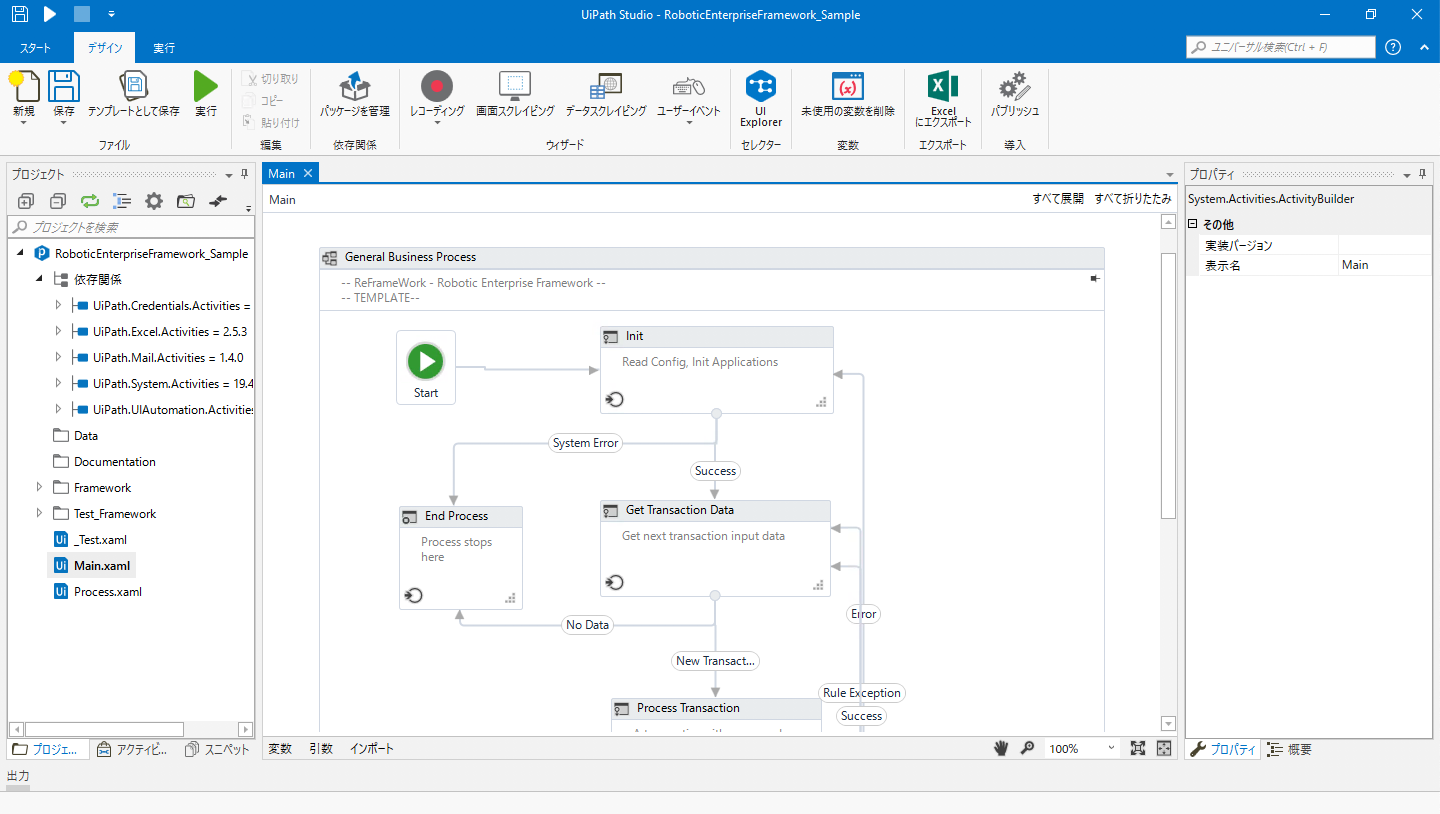Screen dimensions: 1440x814
Task: Toggle the pan hand tool
Action: (1002, 748)
